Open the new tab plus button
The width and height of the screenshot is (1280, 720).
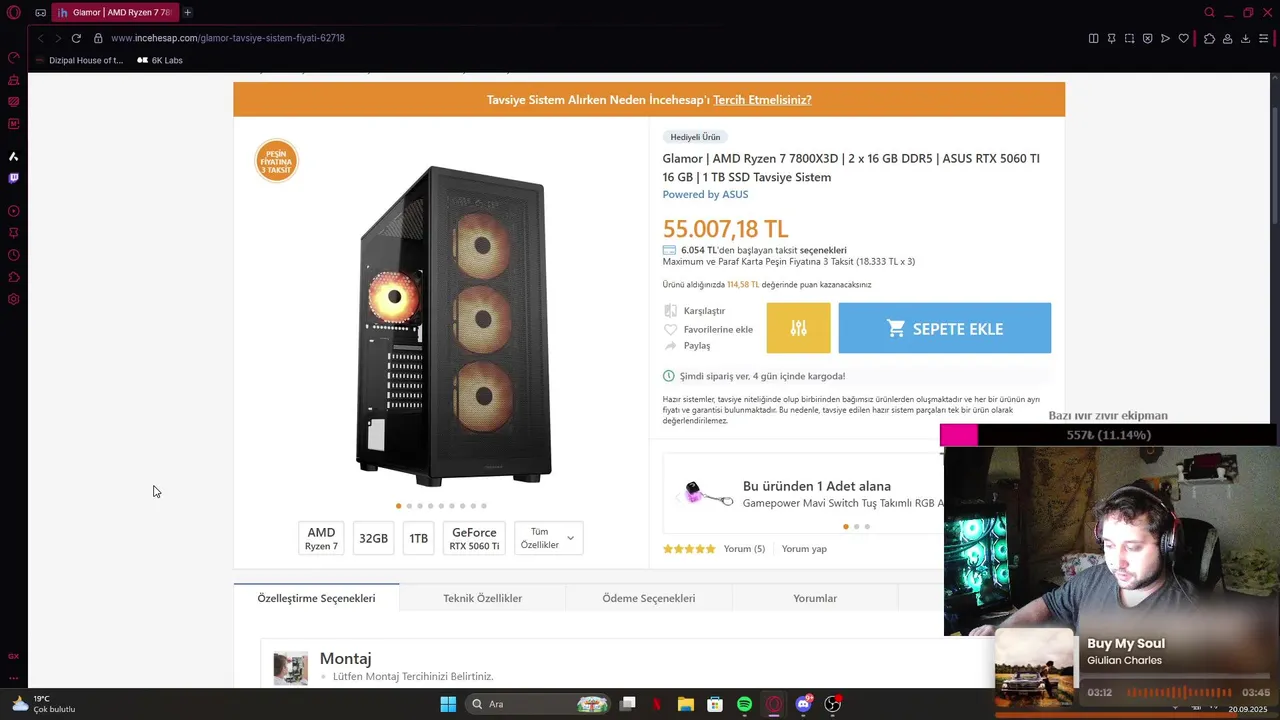tap(187, 12)
